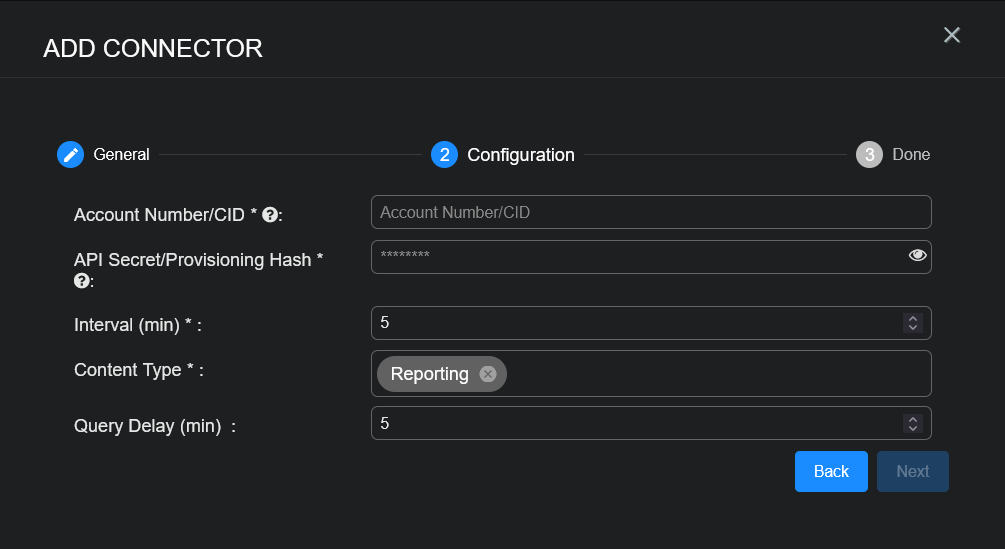Click the number 2 step circle
The height and width of the screenshot is (549, 1005).
click(x=444, y=155)
